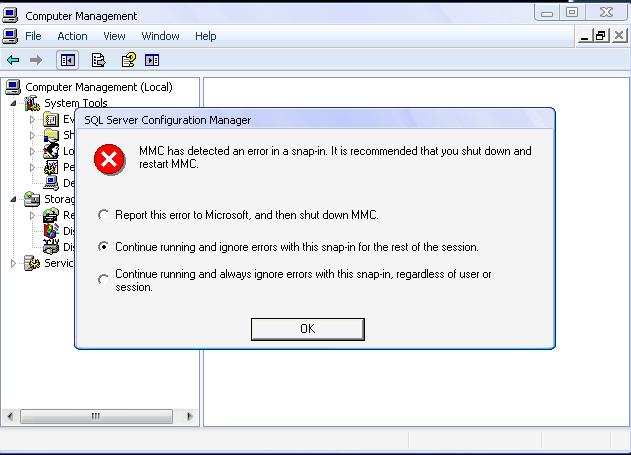
Task: Expand the Services and Applications node arrow
Action: tap(13, 264)
